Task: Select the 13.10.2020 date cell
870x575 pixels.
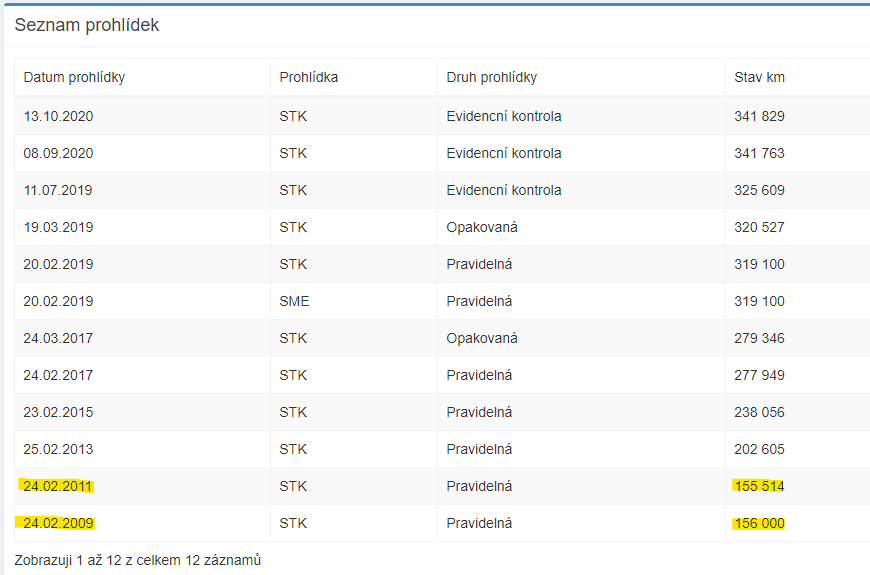Action: 58,116
